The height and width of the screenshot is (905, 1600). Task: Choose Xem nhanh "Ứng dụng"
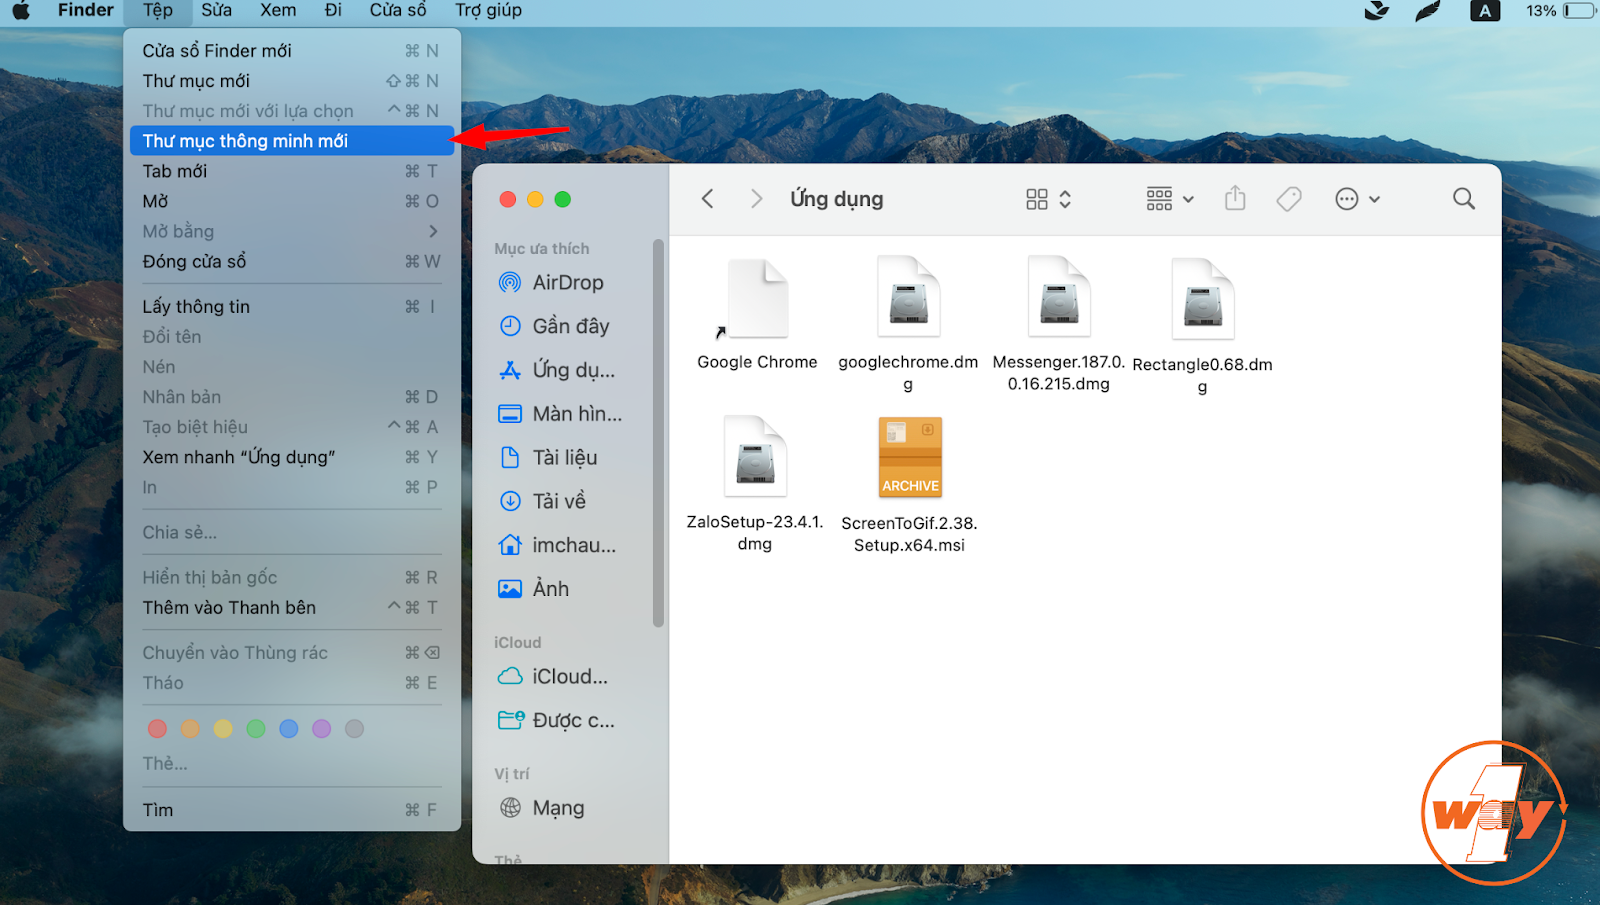tap(292, 457)
